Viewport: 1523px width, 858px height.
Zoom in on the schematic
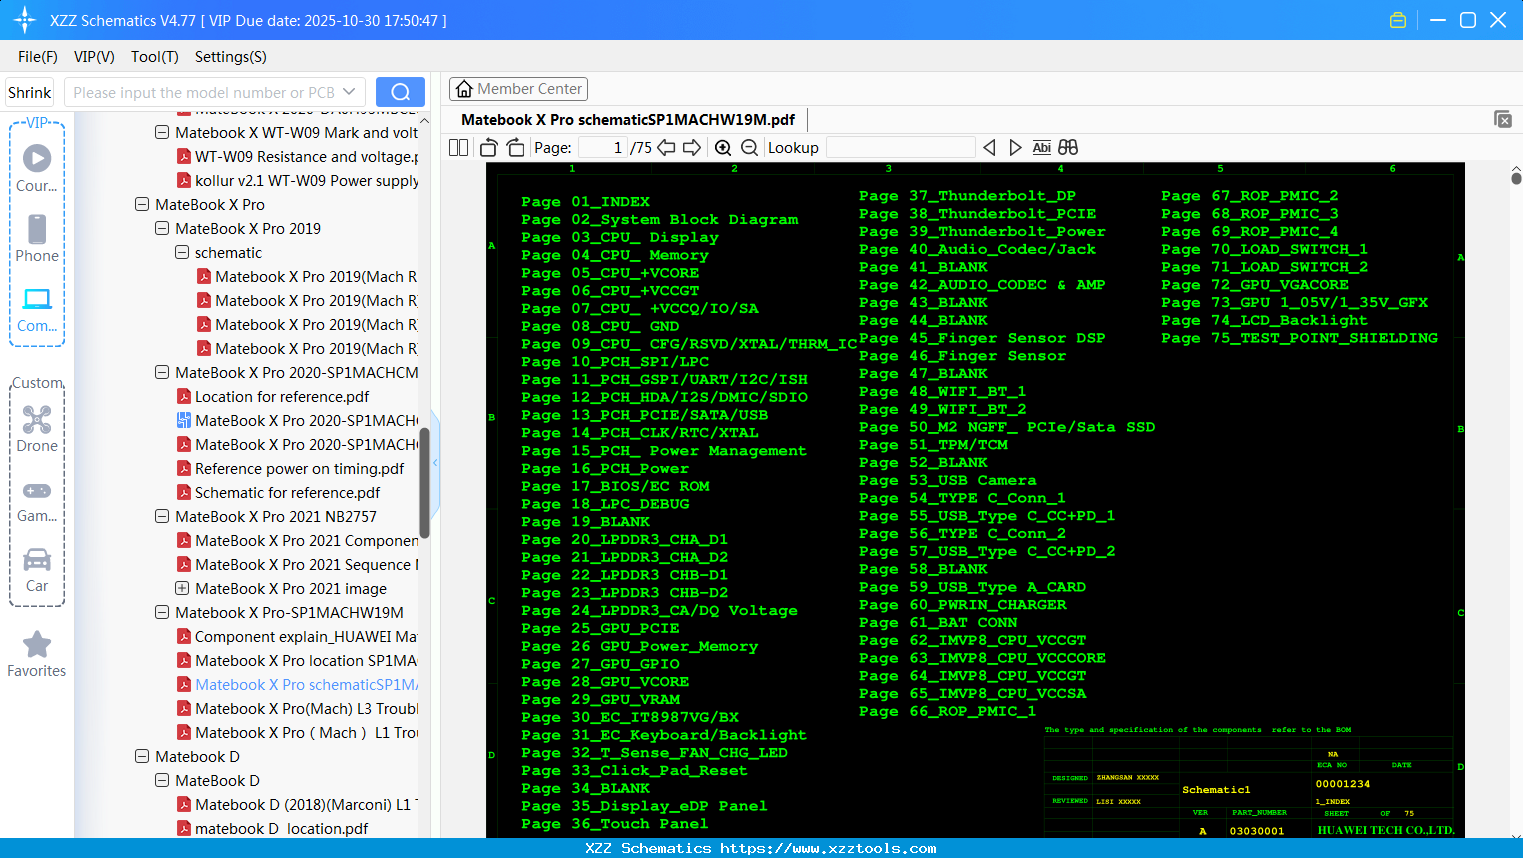point(723,148)
